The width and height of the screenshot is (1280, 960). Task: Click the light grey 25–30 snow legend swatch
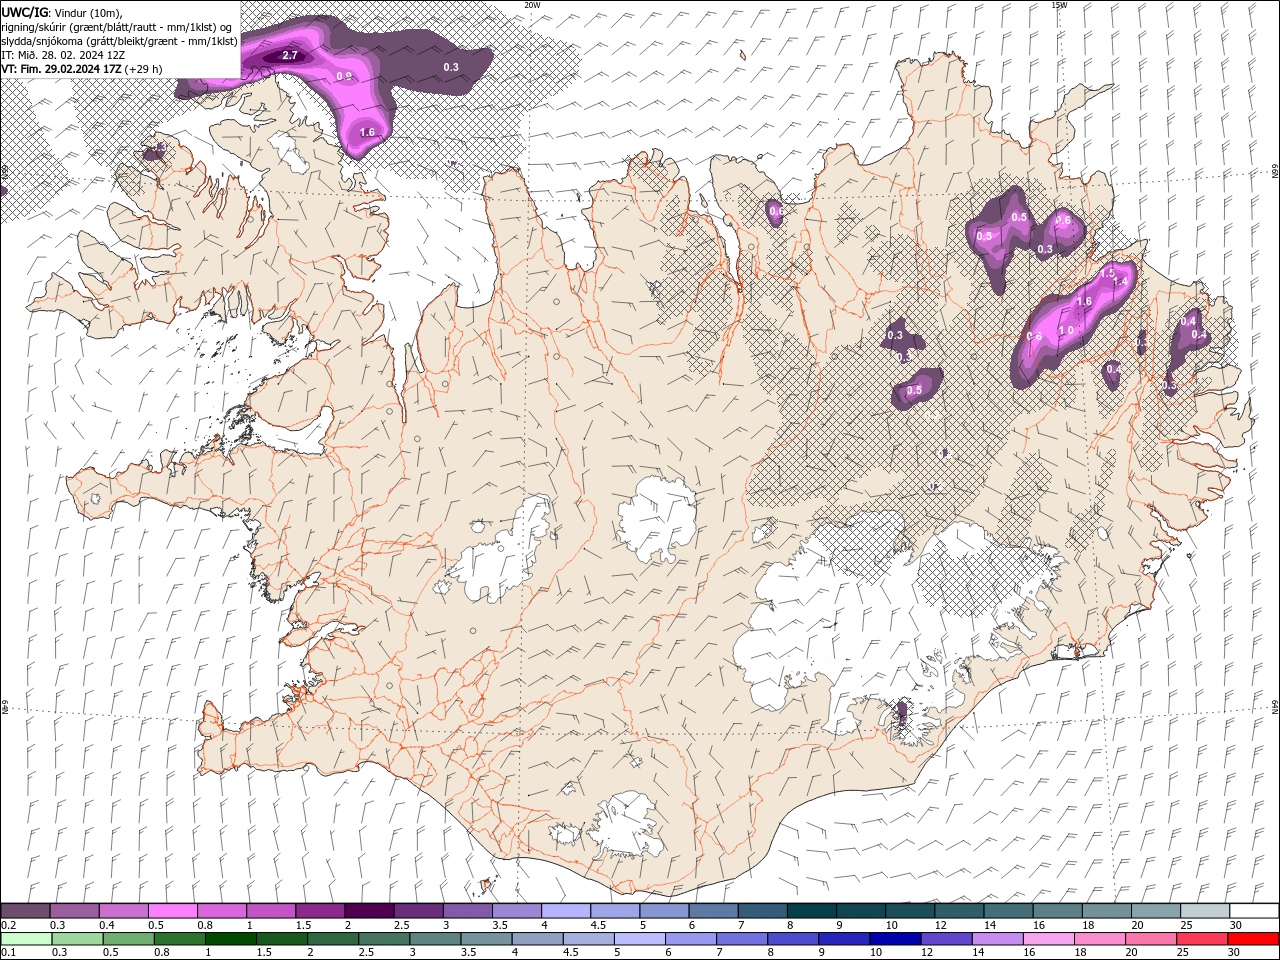[1205, 911]
